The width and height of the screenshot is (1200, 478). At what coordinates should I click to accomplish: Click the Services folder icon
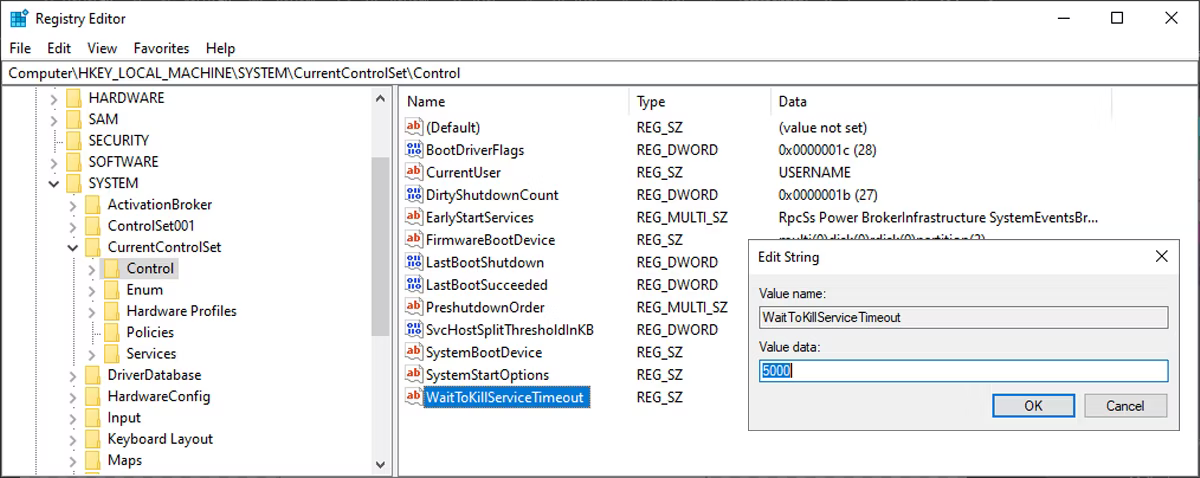coord(111,354)
